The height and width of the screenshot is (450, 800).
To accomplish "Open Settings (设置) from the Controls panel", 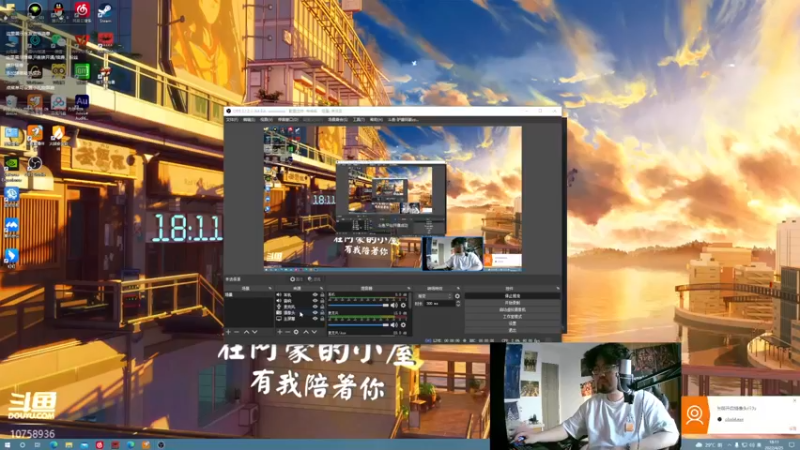I will pyautogui.click(x=513, y=323).
